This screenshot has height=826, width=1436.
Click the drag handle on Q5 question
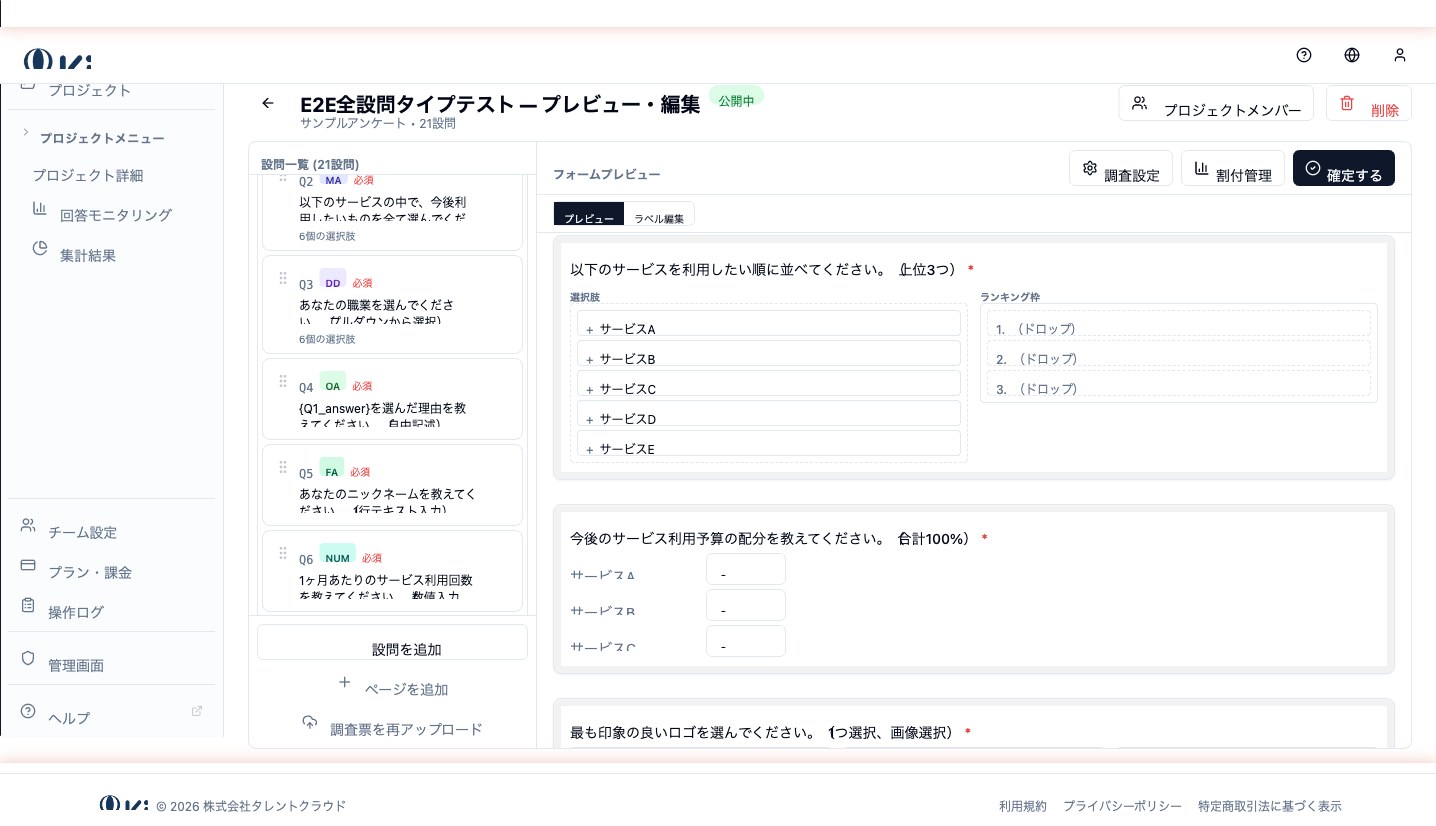click(283, 467)
